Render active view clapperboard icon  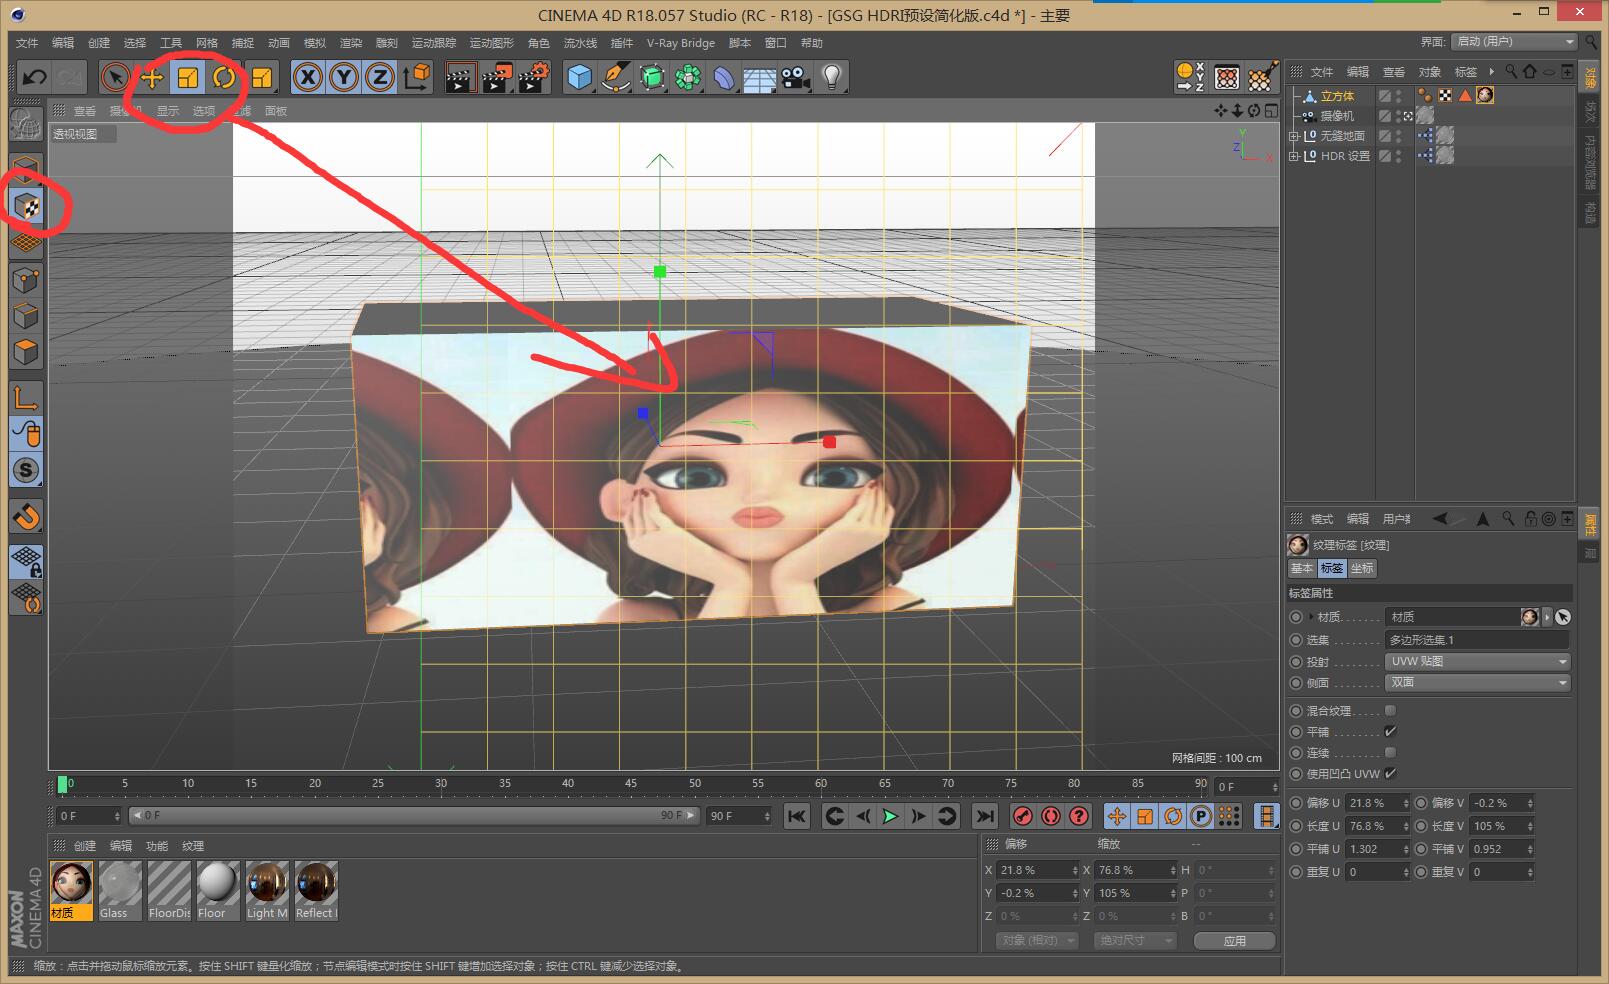click(460, 77)
